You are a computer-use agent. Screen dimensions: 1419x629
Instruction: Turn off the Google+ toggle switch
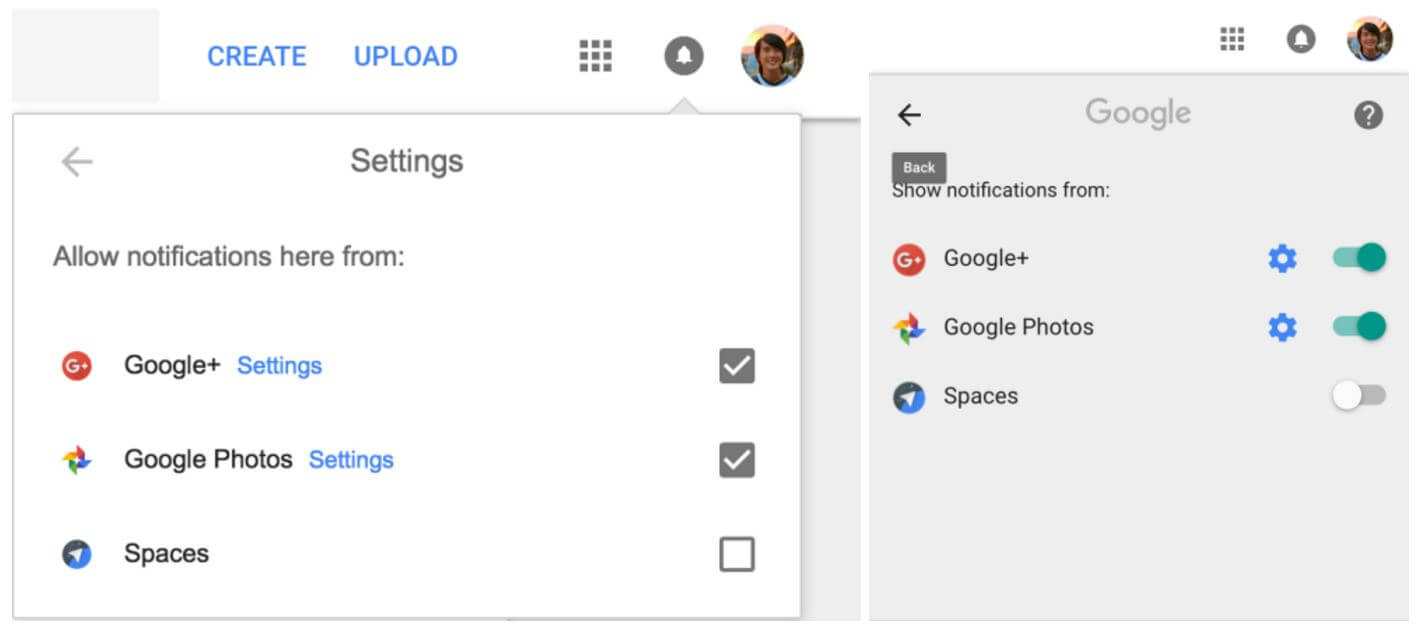pos(1359,258)
